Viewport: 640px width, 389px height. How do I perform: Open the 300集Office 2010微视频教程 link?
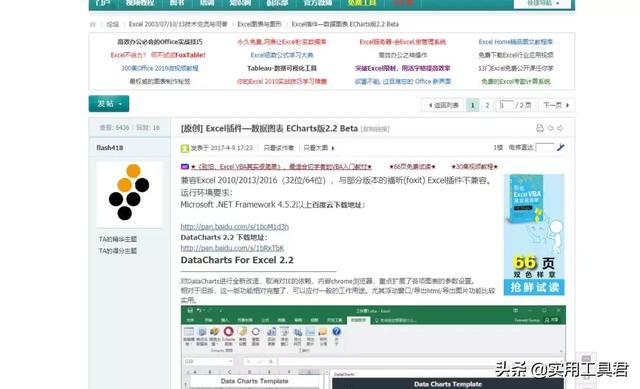(160, 68)
